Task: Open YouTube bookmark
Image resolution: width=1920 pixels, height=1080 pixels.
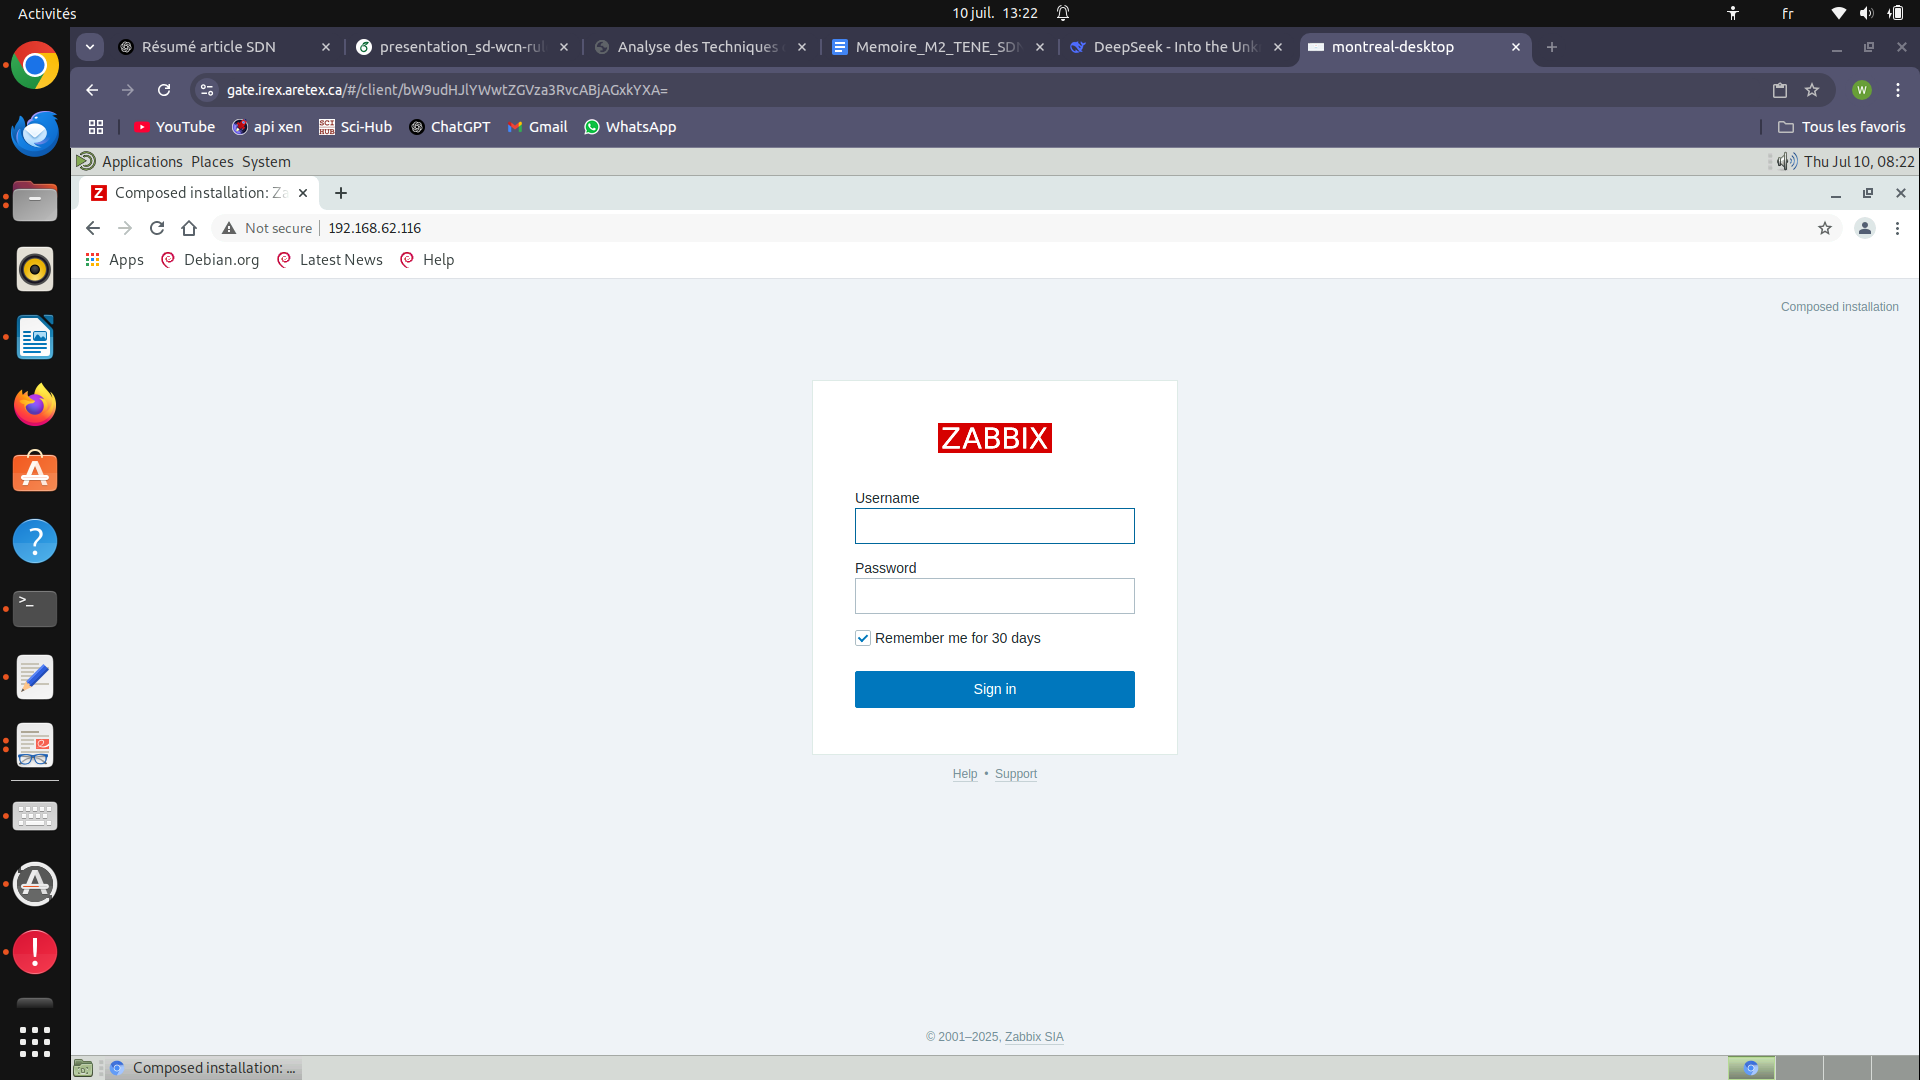Action: click(174, 127)
